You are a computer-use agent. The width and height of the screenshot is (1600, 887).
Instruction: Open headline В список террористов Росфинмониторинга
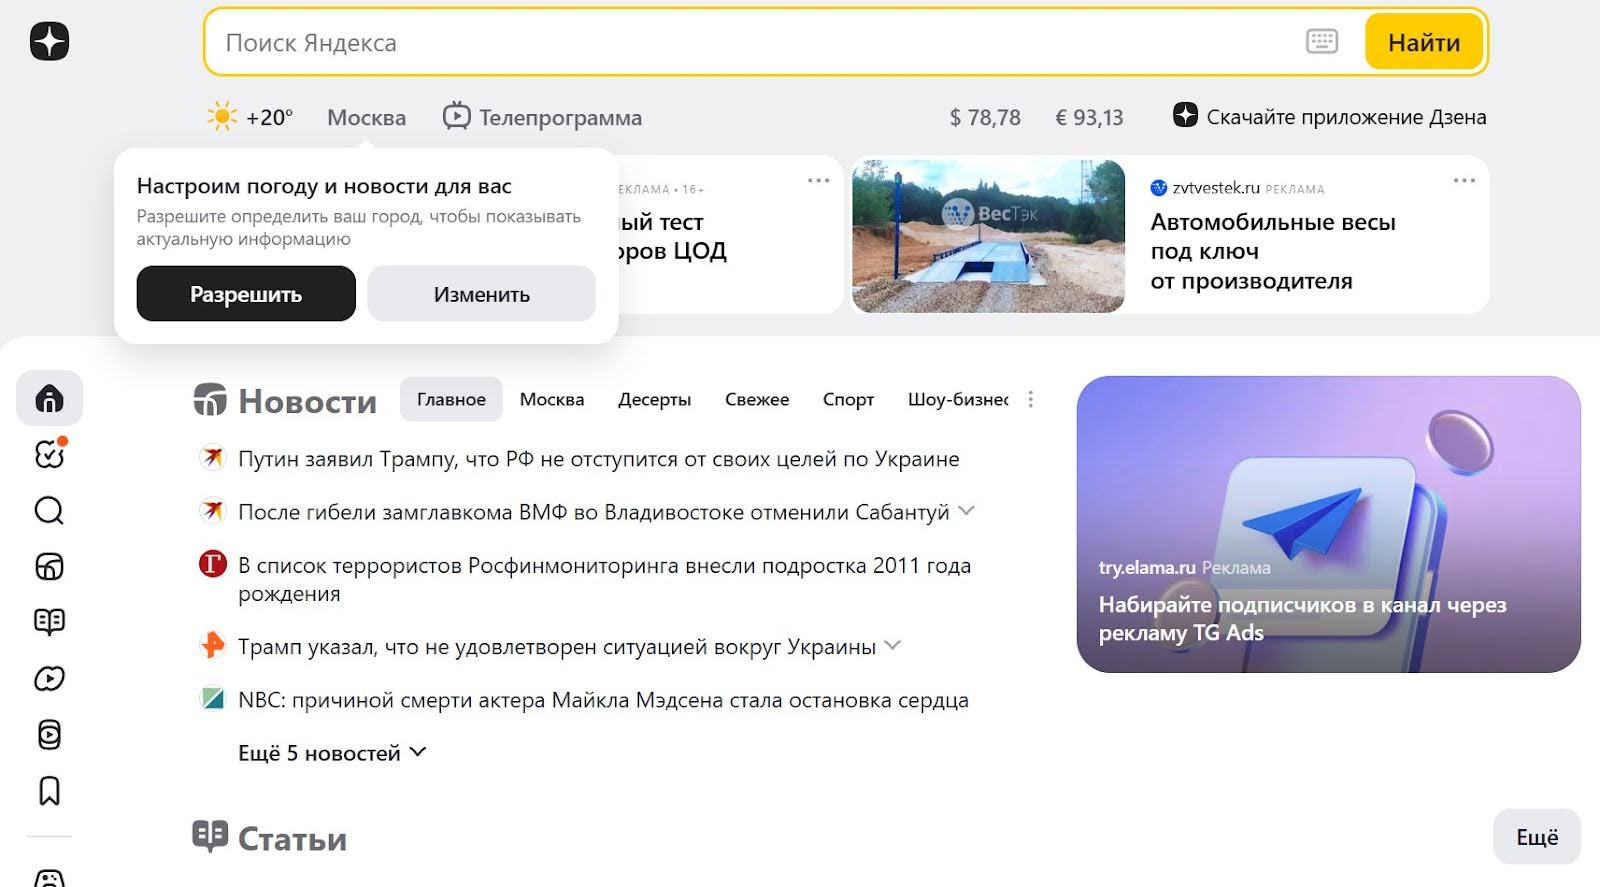click(x=604, y=579)
